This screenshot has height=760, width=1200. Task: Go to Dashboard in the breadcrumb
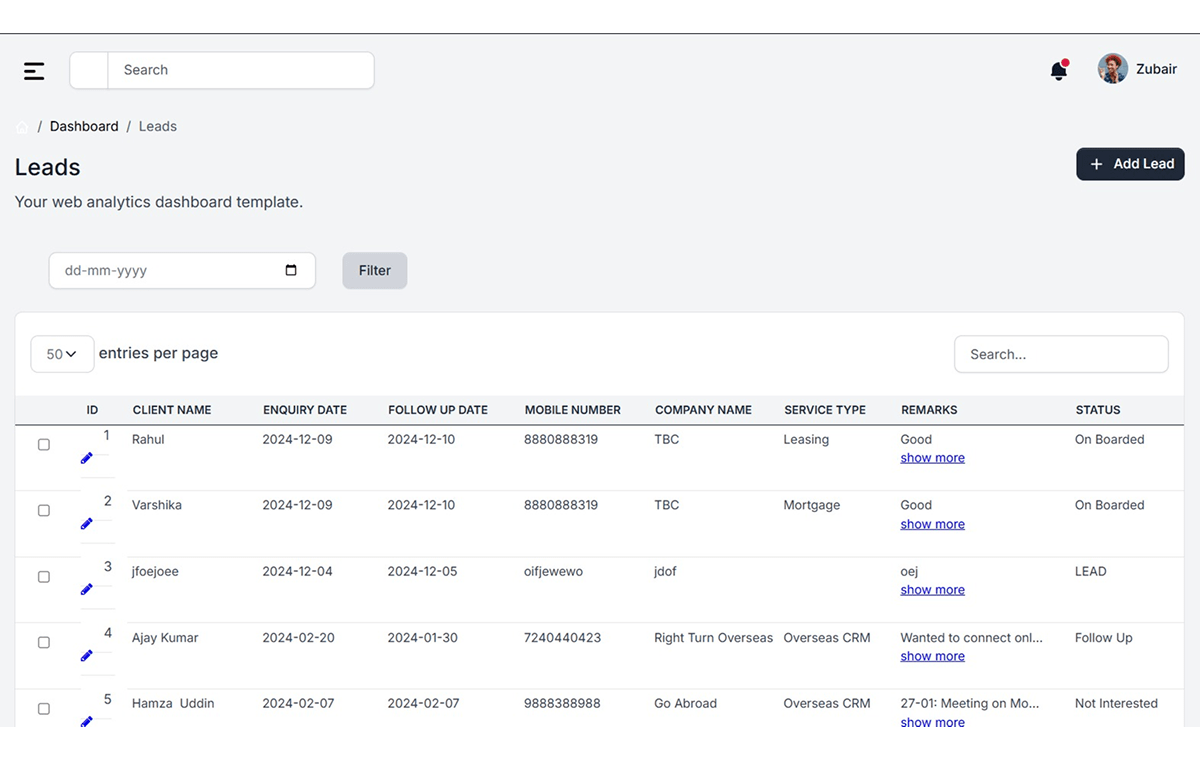tap(84, 127)
